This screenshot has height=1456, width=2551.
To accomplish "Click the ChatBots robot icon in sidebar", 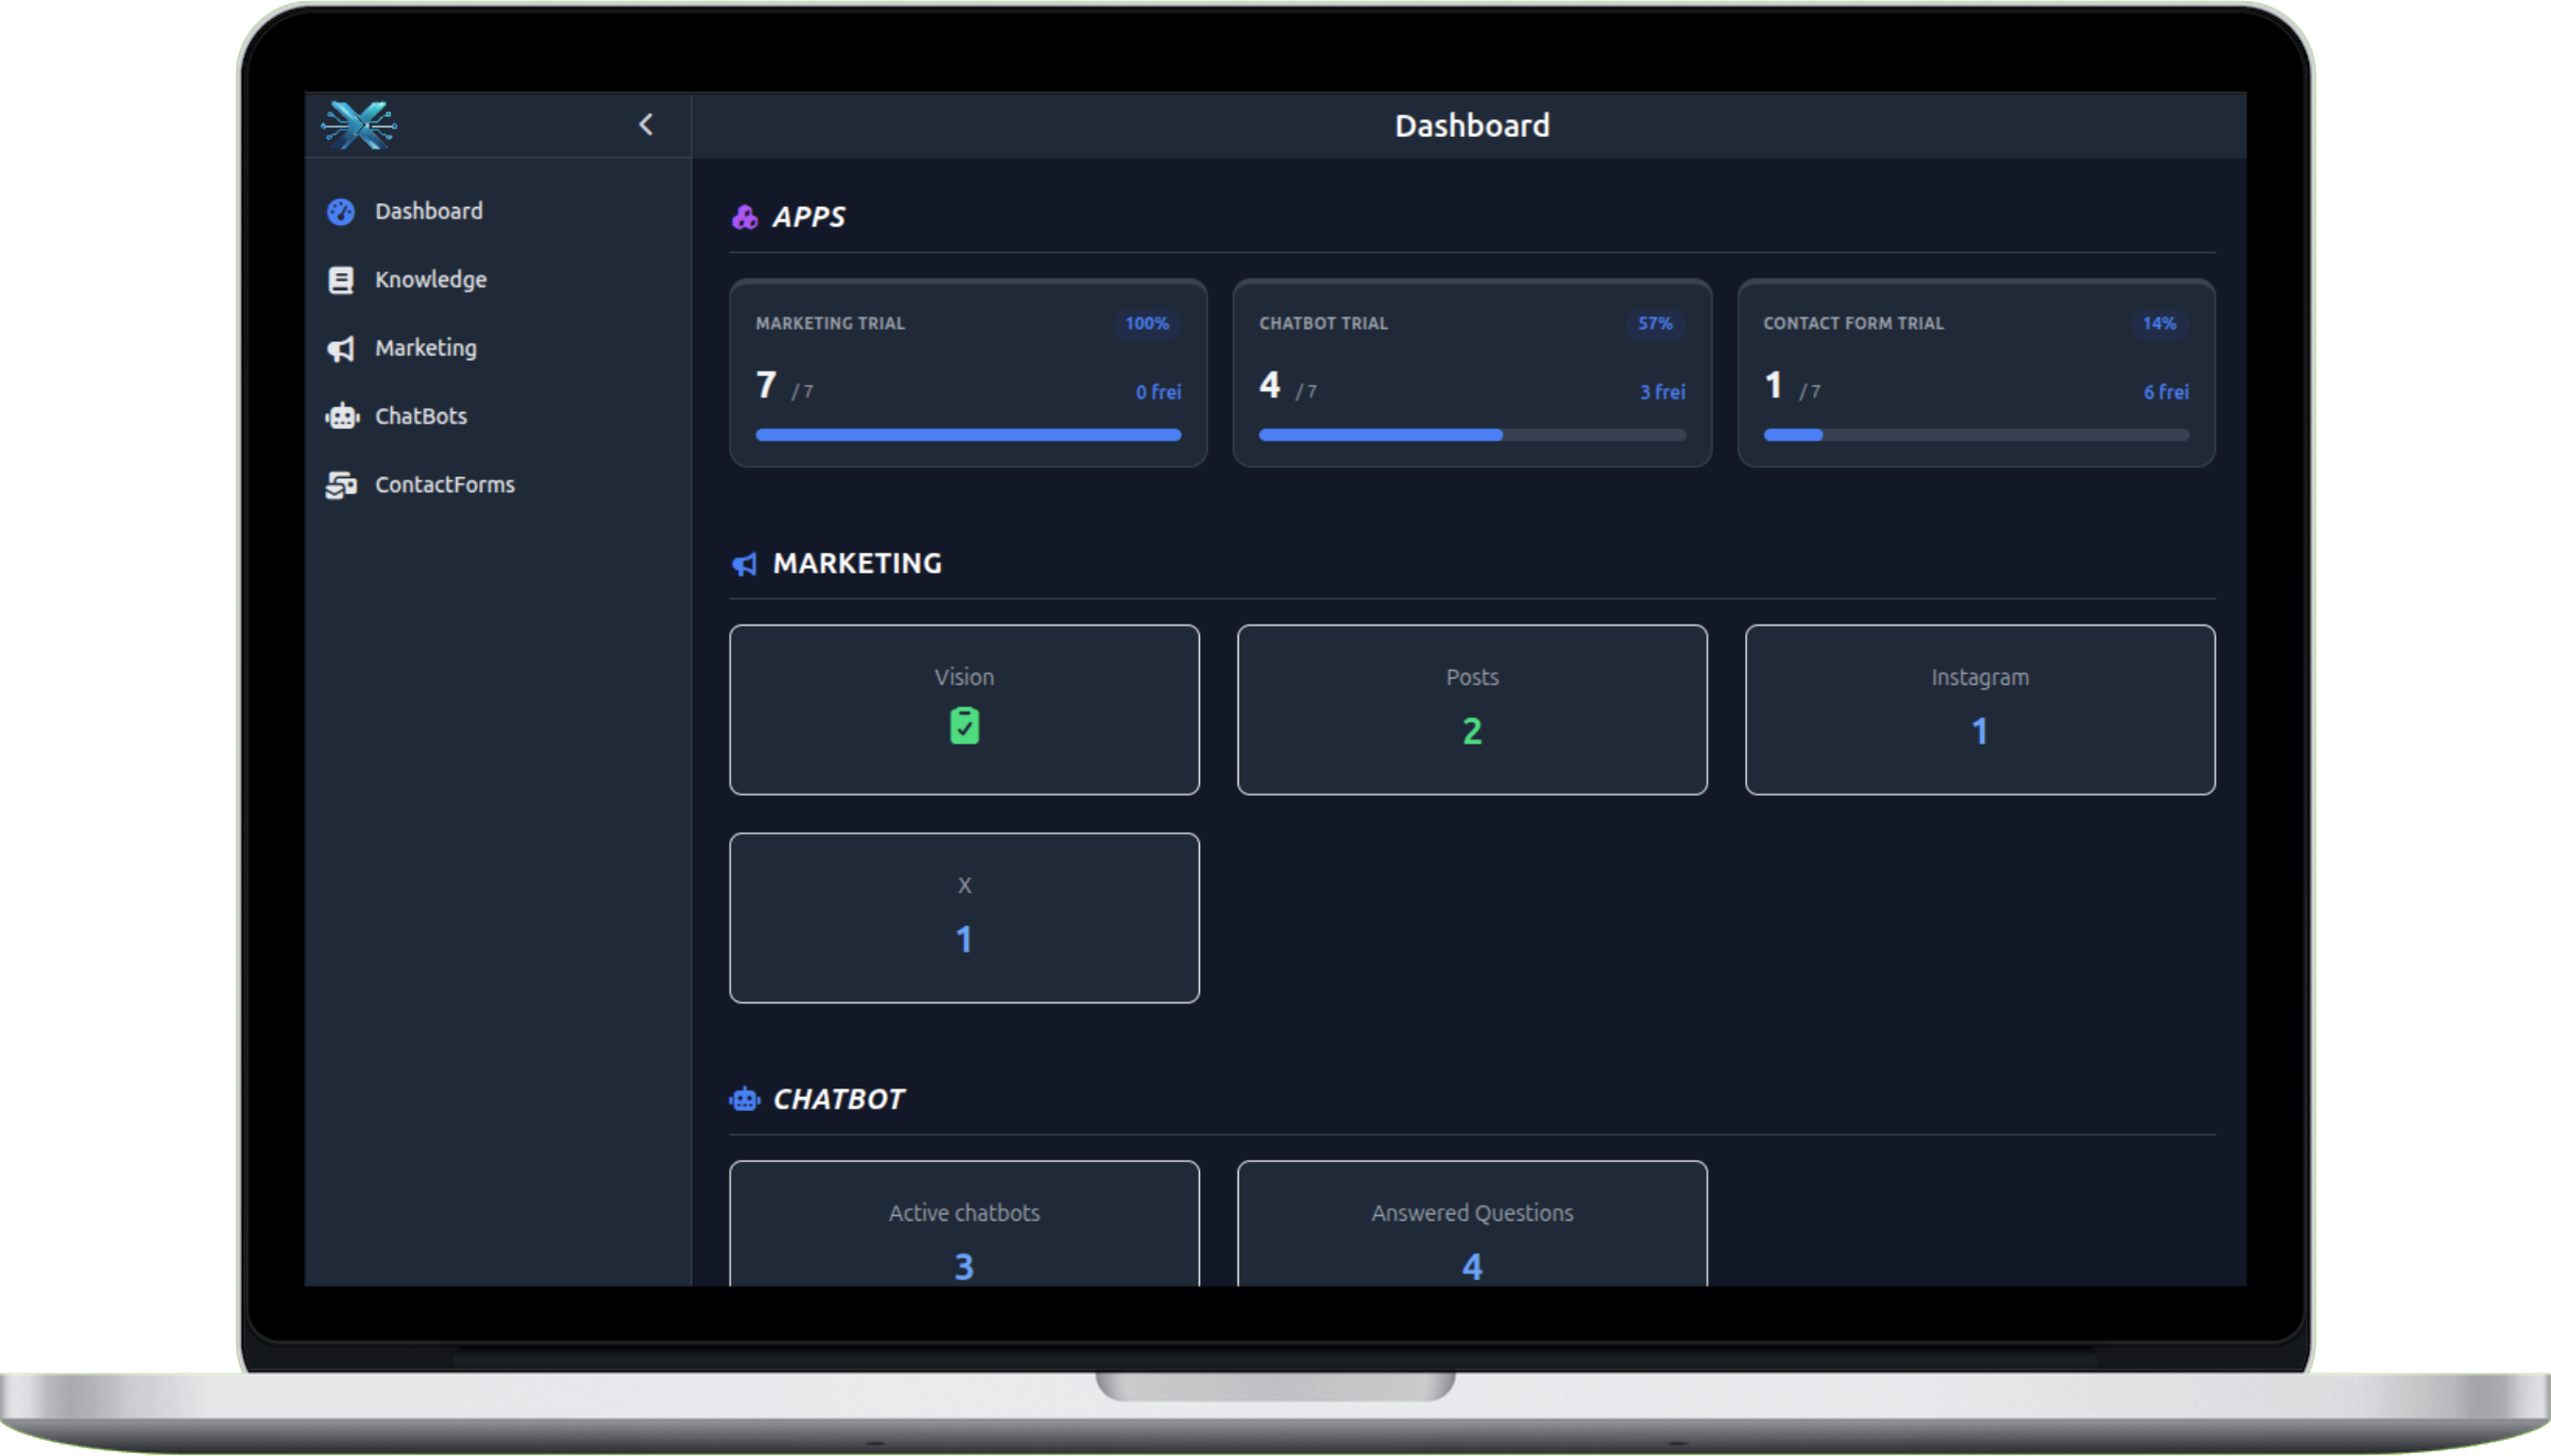I will coord(341,416).
